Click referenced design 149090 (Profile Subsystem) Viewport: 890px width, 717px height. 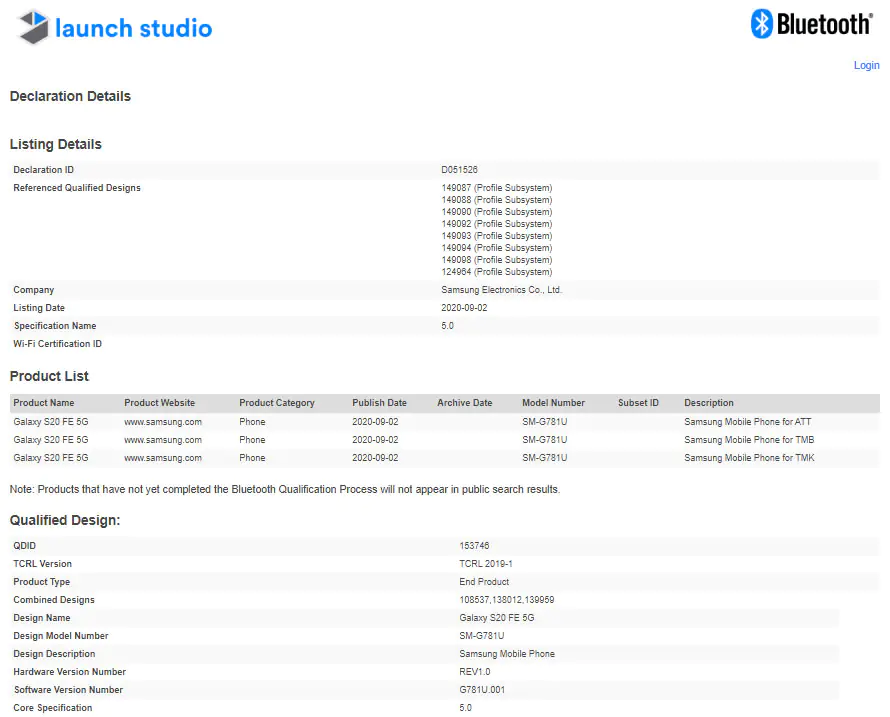(497, 212)
